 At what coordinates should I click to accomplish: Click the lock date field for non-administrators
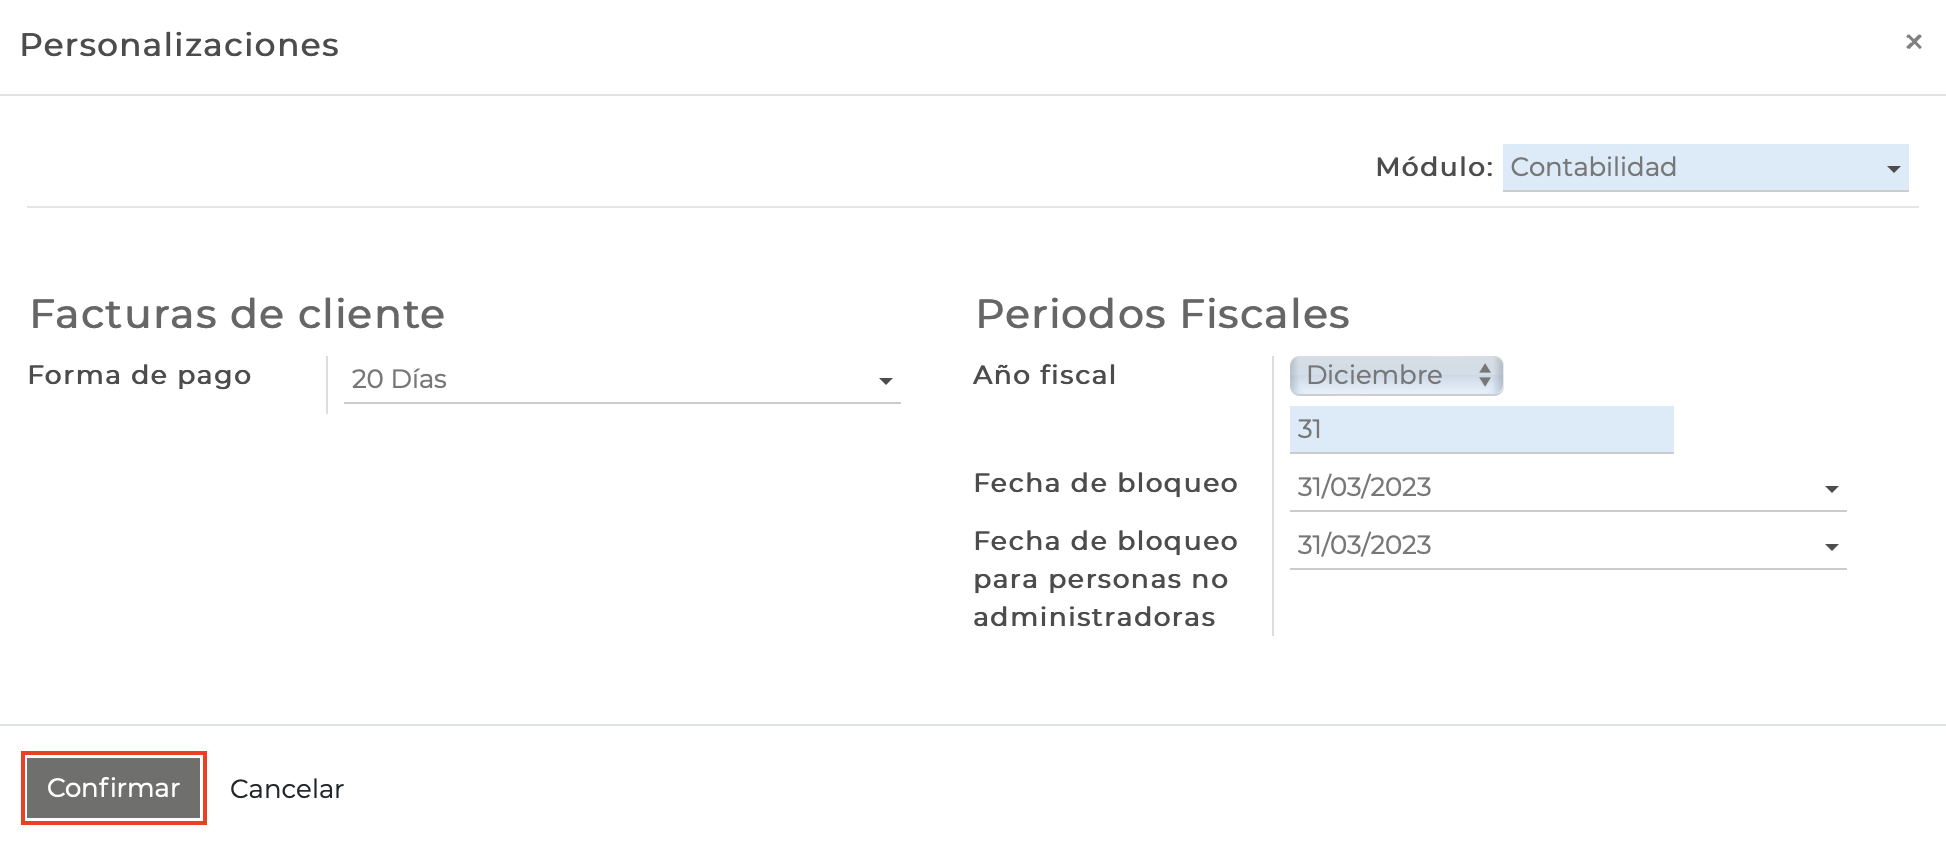coord(1560,545)
